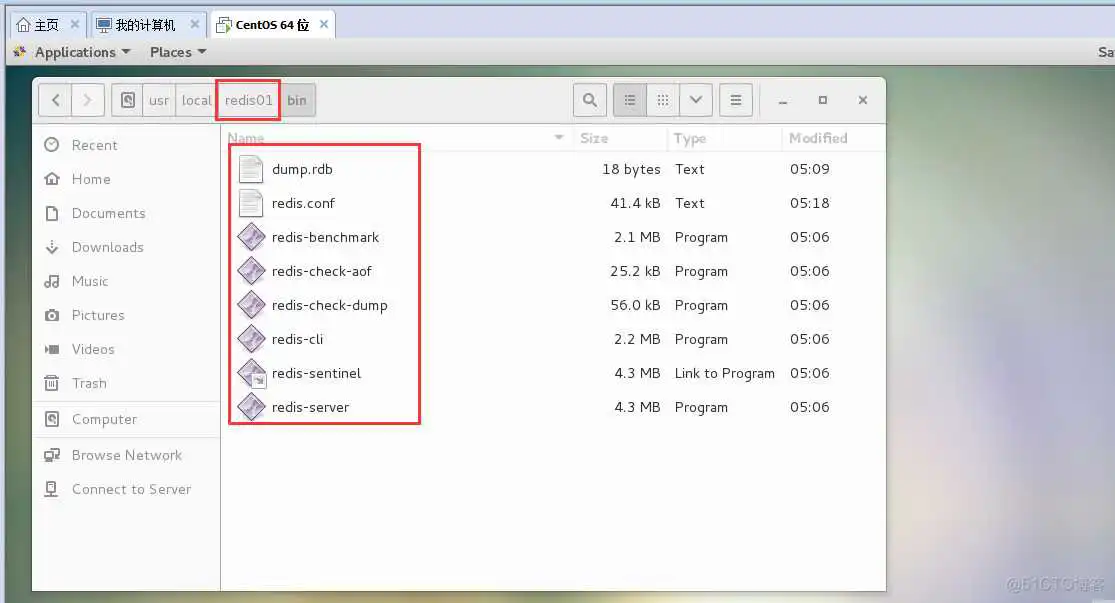1115x603 pixels.
Task: Click the usr breadcrumb in the path bar
Action: coord(160,99)
